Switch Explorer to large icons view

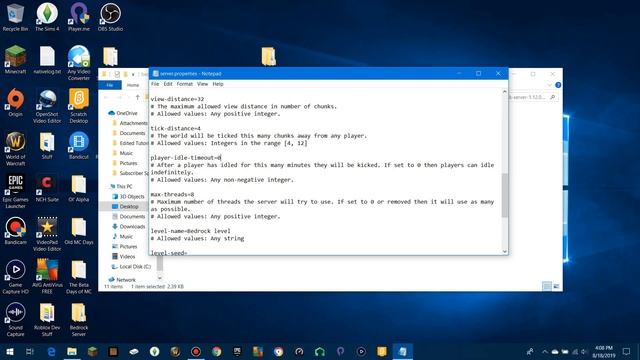[x=556, y=286]
